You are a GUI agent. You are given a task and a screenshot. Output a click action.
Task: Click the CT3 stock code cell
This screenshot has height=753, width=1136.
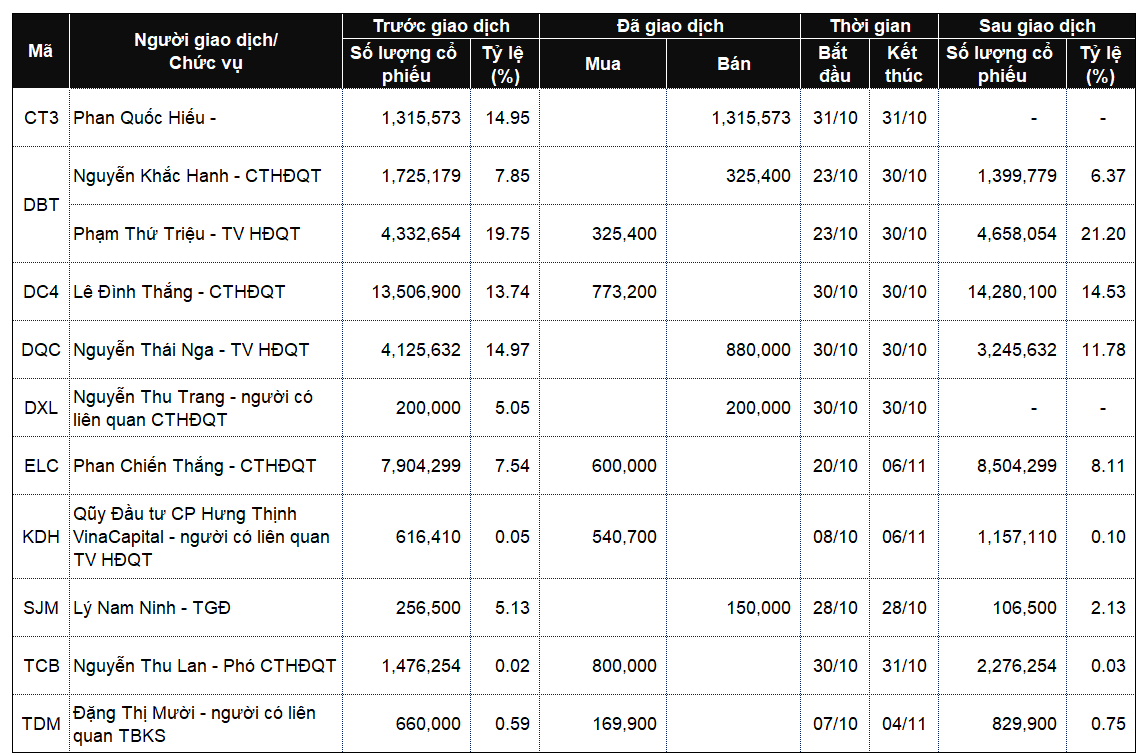click(41, 117)
